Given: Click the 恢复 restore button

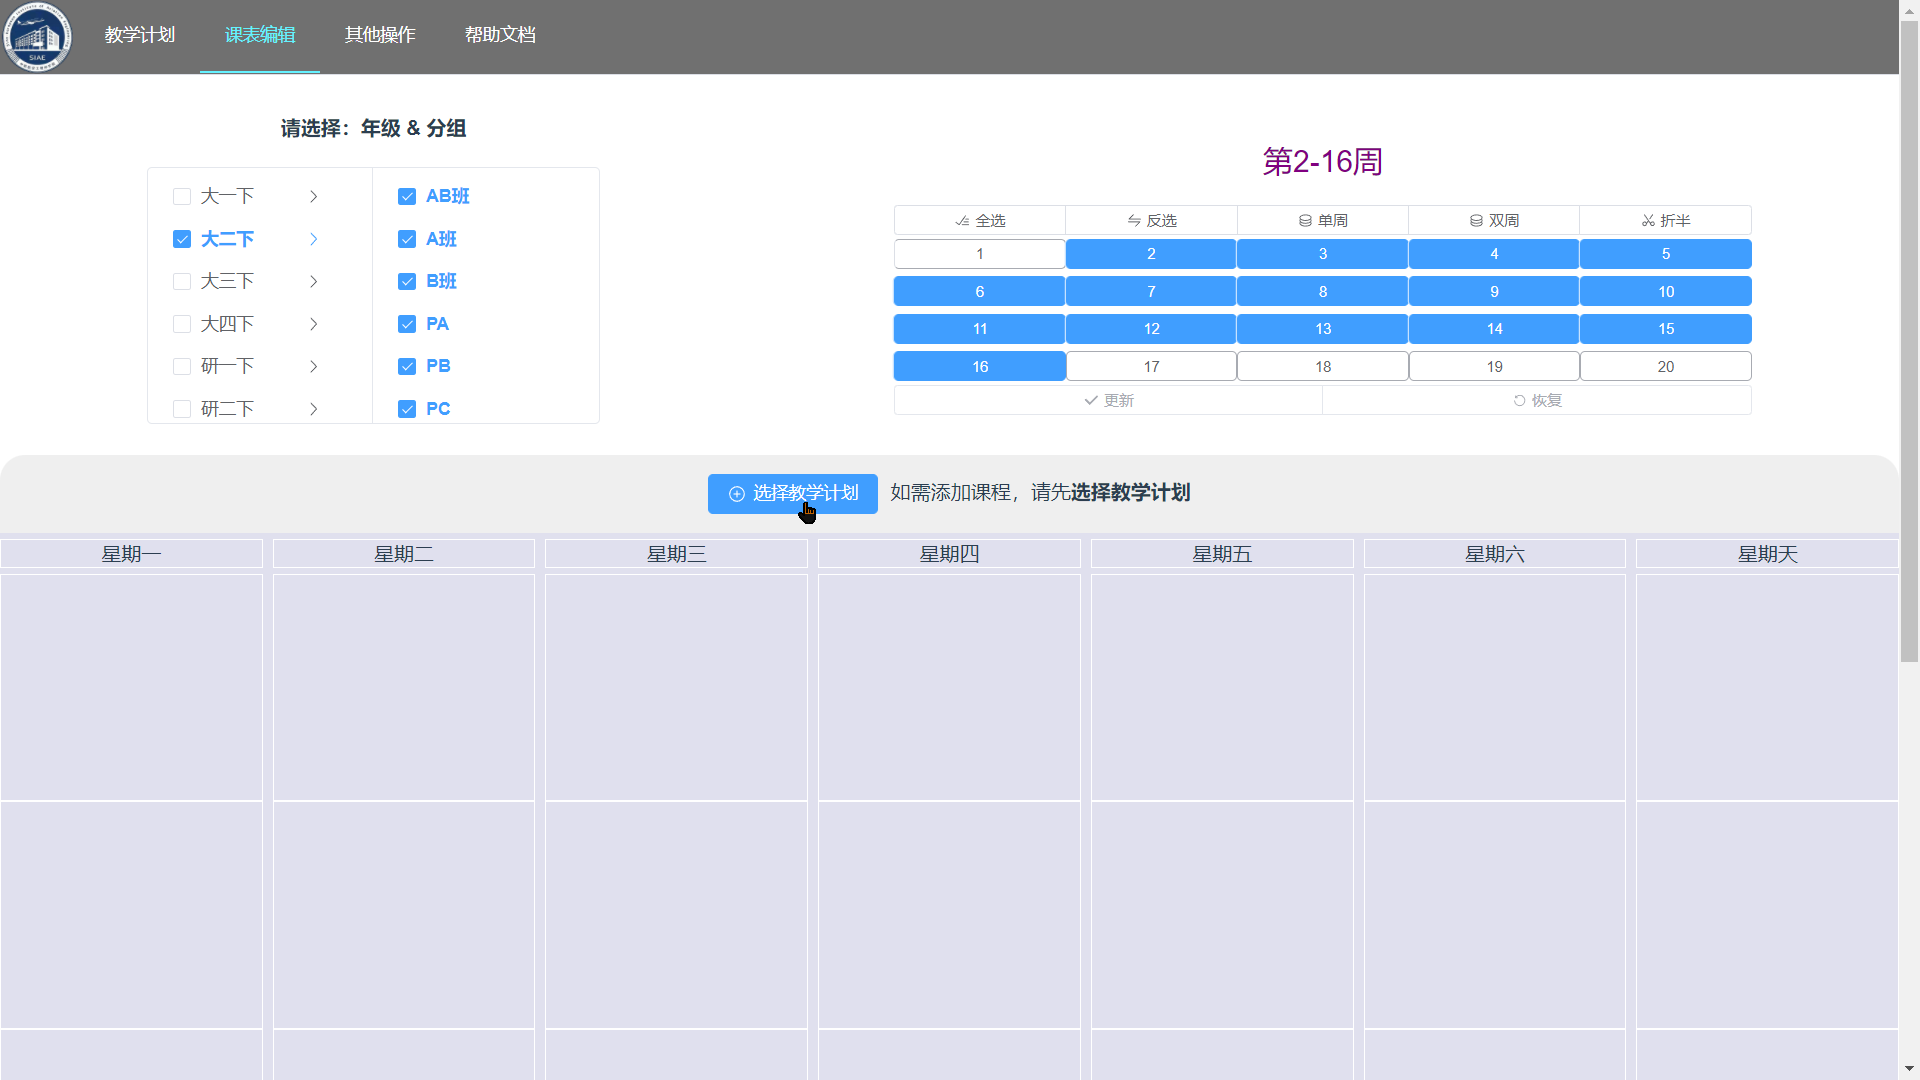Looking at the screenshot, I should click(x=1537, y=400).
